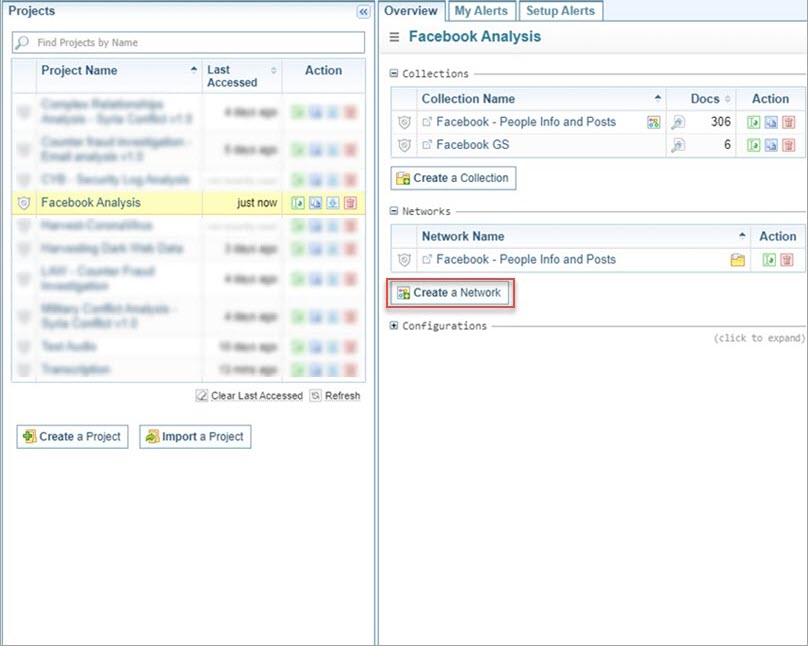Image resolution: width=808 pixels, height=646 pixels.
Task: Click magnifier search icon in Facebook GS row
Action: pyautogui.click(x=677, y=145)
